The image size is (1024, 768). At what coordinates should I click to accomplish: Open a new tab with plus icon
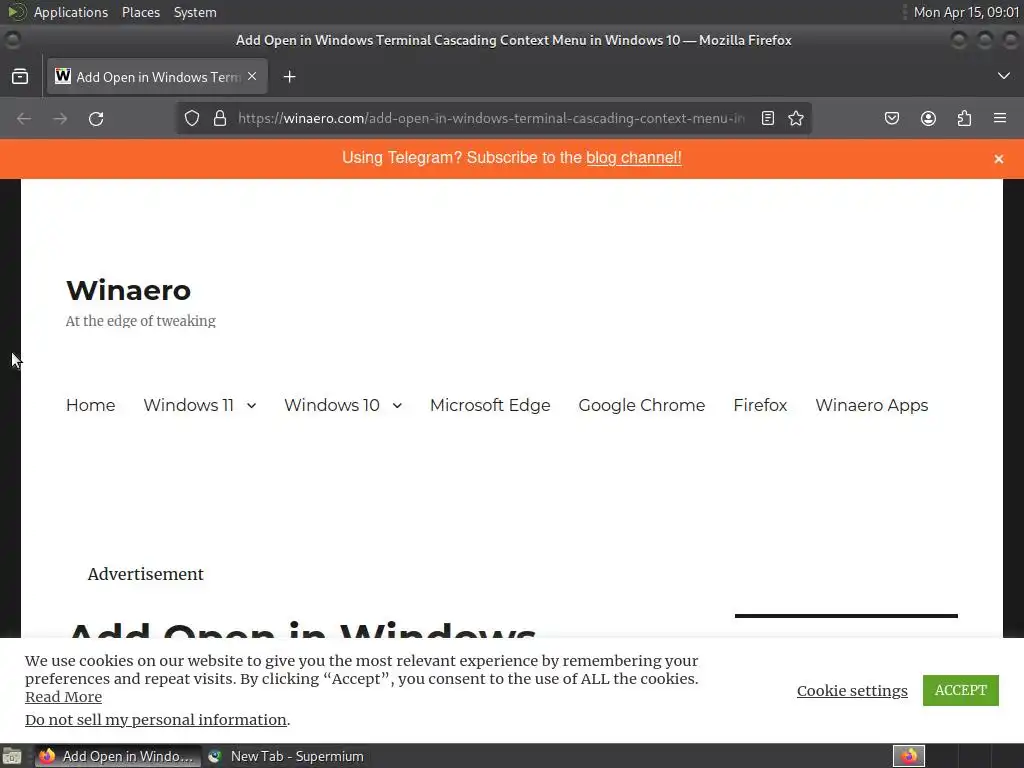[x=289, y=77]
